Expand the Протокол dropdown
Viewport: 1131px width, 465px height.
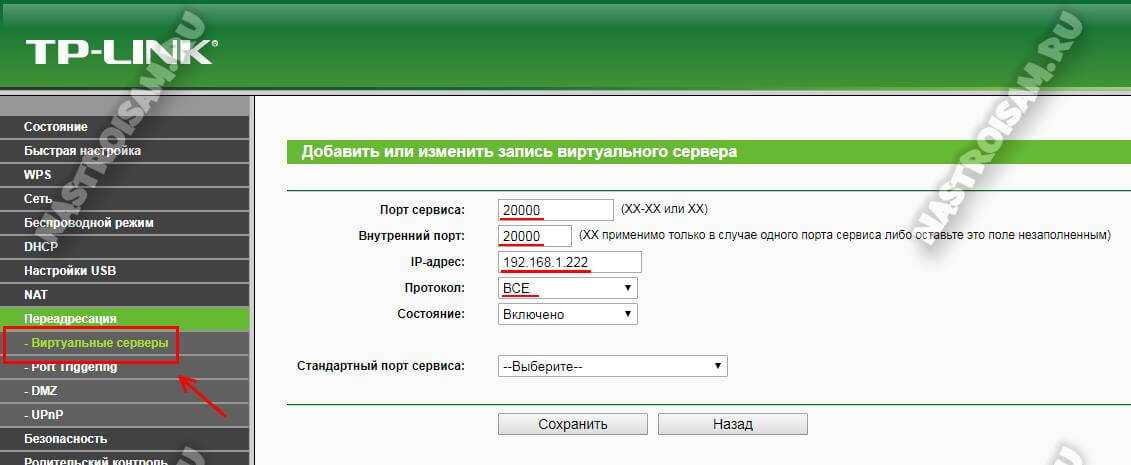pyautogui.click(x=567, y=288)
